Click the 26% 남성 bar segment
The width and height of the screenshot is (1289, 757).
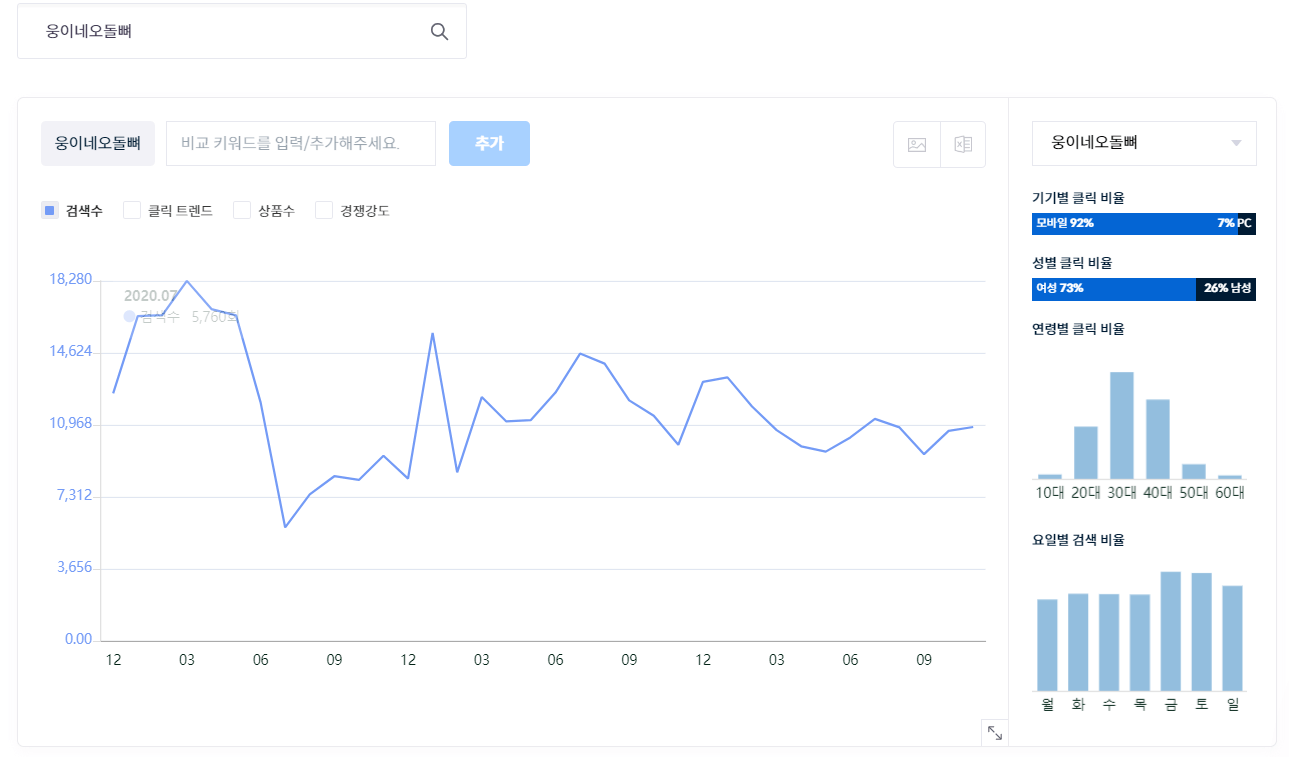(x=1226, y=288)
